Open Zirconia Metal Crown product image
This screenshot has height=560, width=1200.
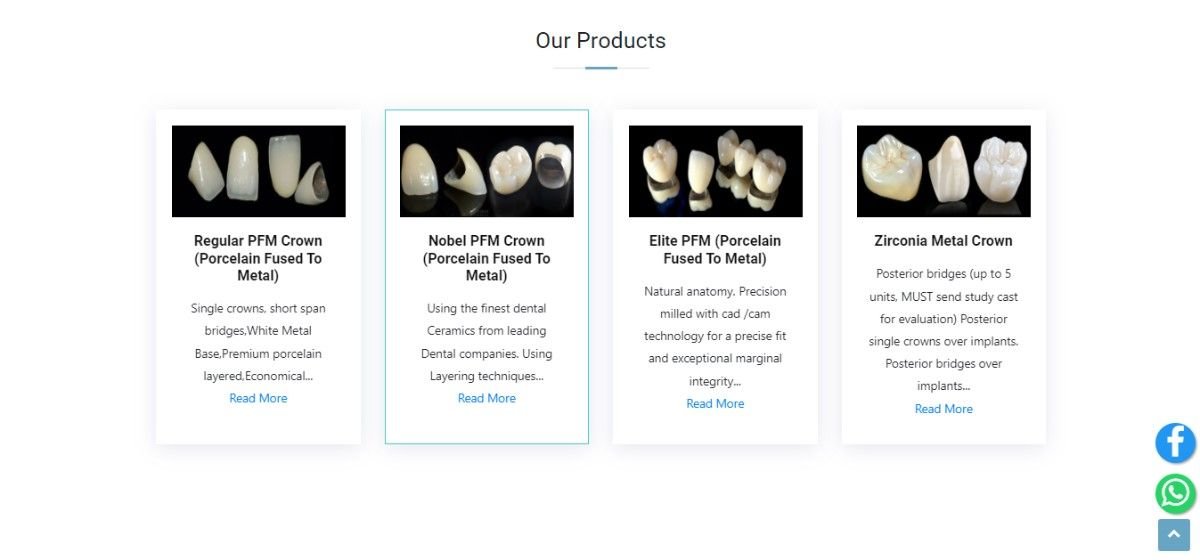[944, 171]
